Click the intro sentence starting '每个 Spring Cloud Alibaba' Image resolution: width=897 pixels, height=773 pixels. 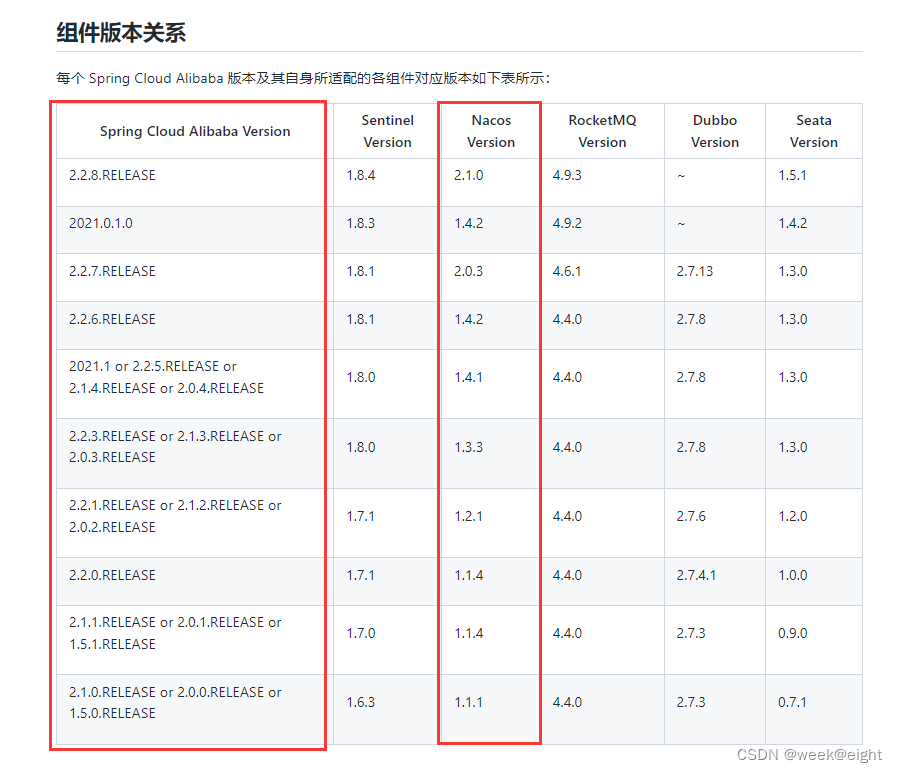pos(303,78)
